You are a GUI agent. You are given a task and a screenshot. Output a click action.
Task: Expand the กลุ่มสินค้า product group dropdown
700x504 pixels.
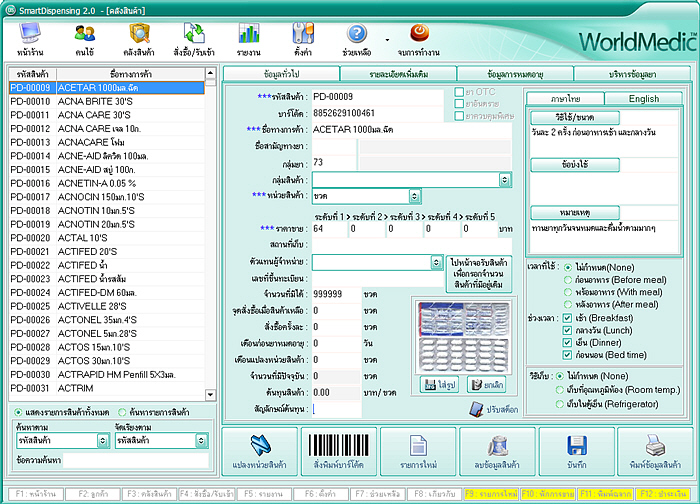tap(504, 180)
